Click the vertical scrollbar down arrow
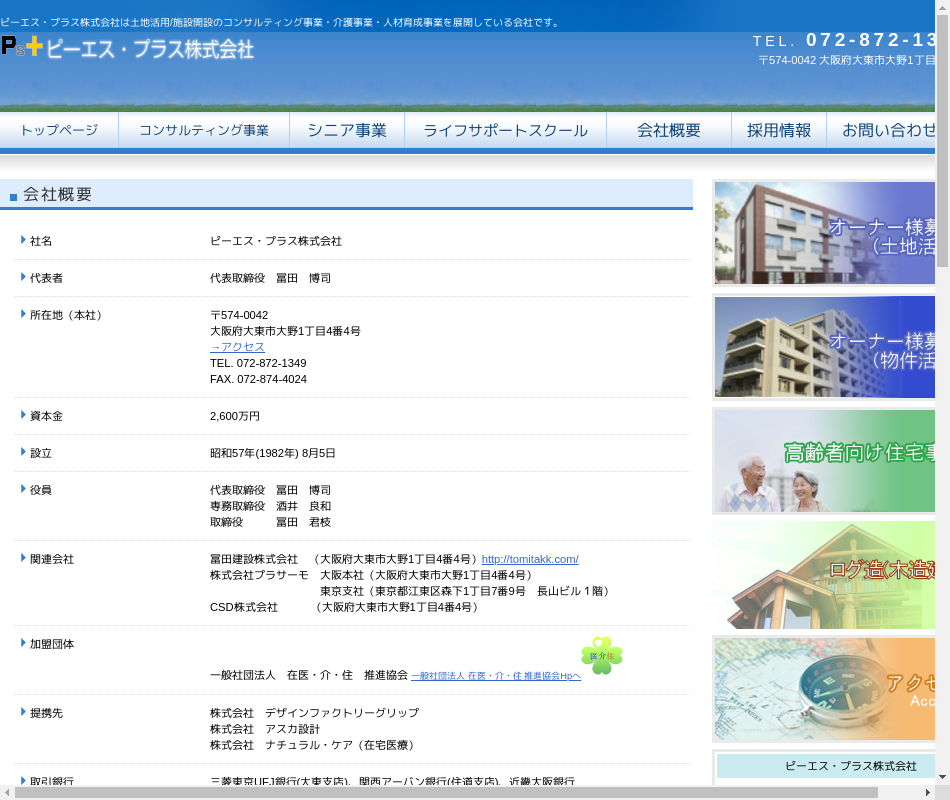The height and width of the screenshot is (800, 950). click(942, 776)
